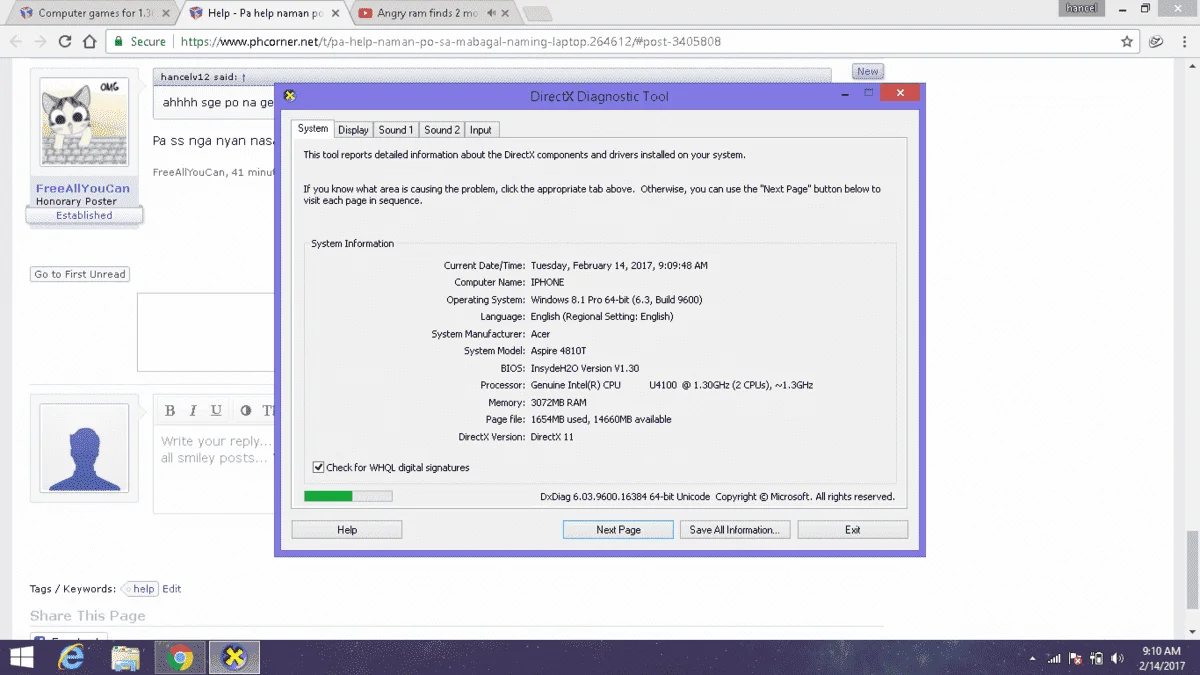Click the Aspire 4810T System Model value
The height and width of the screenshot is (675, 1200).
558,351
